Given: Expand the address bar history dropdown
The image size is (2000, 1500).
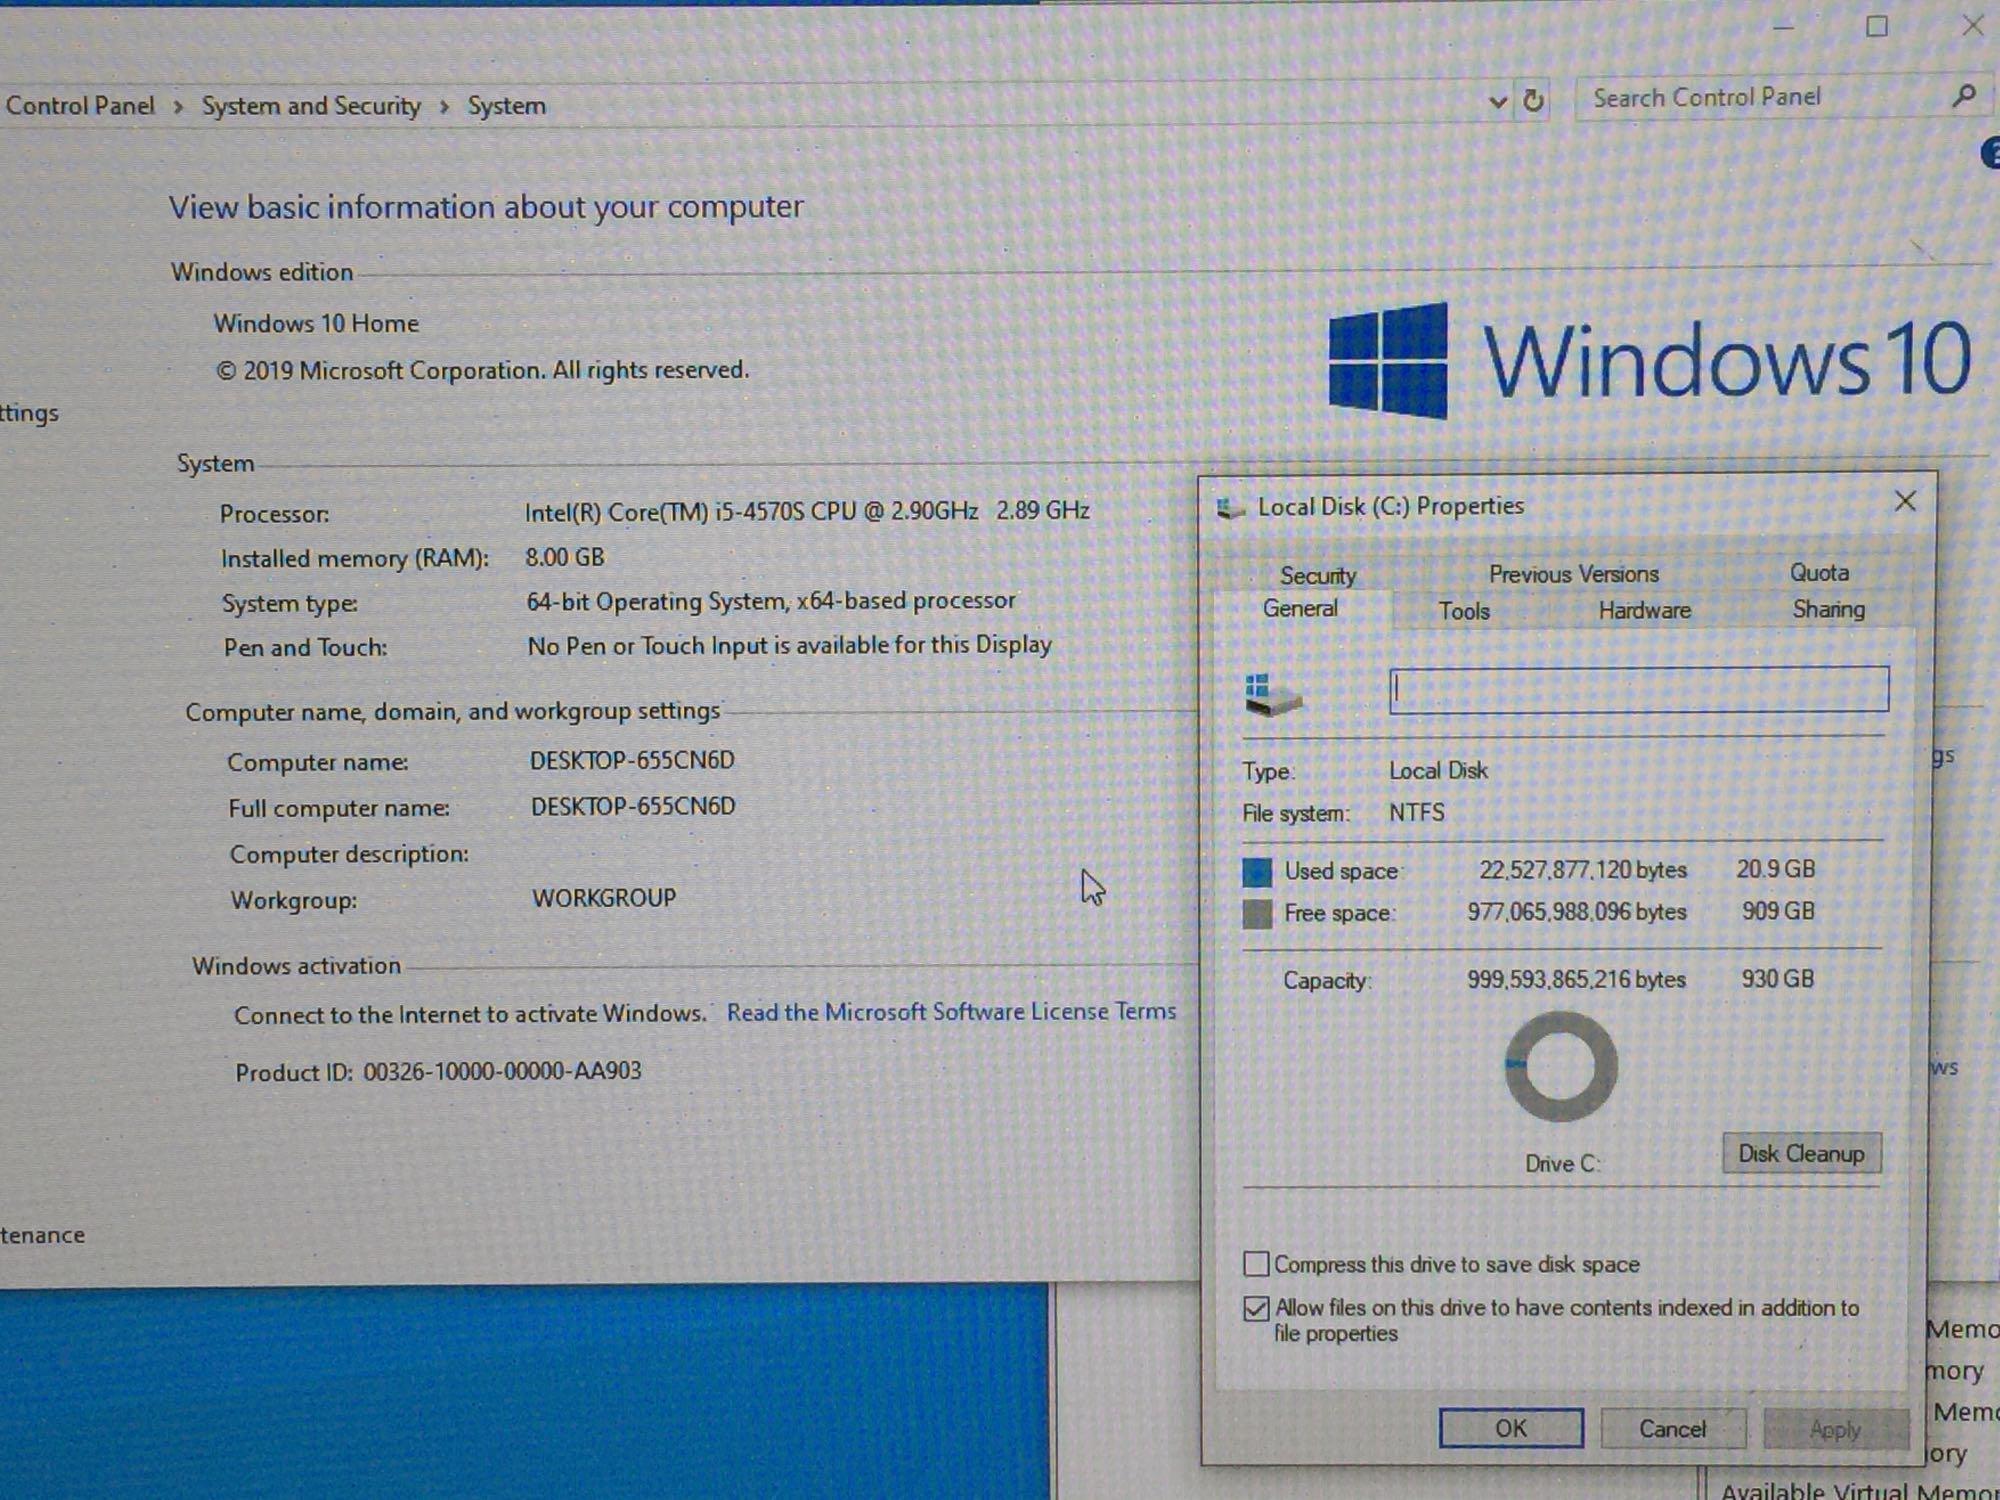Looking at the screenshot, I should (1497, 101).
